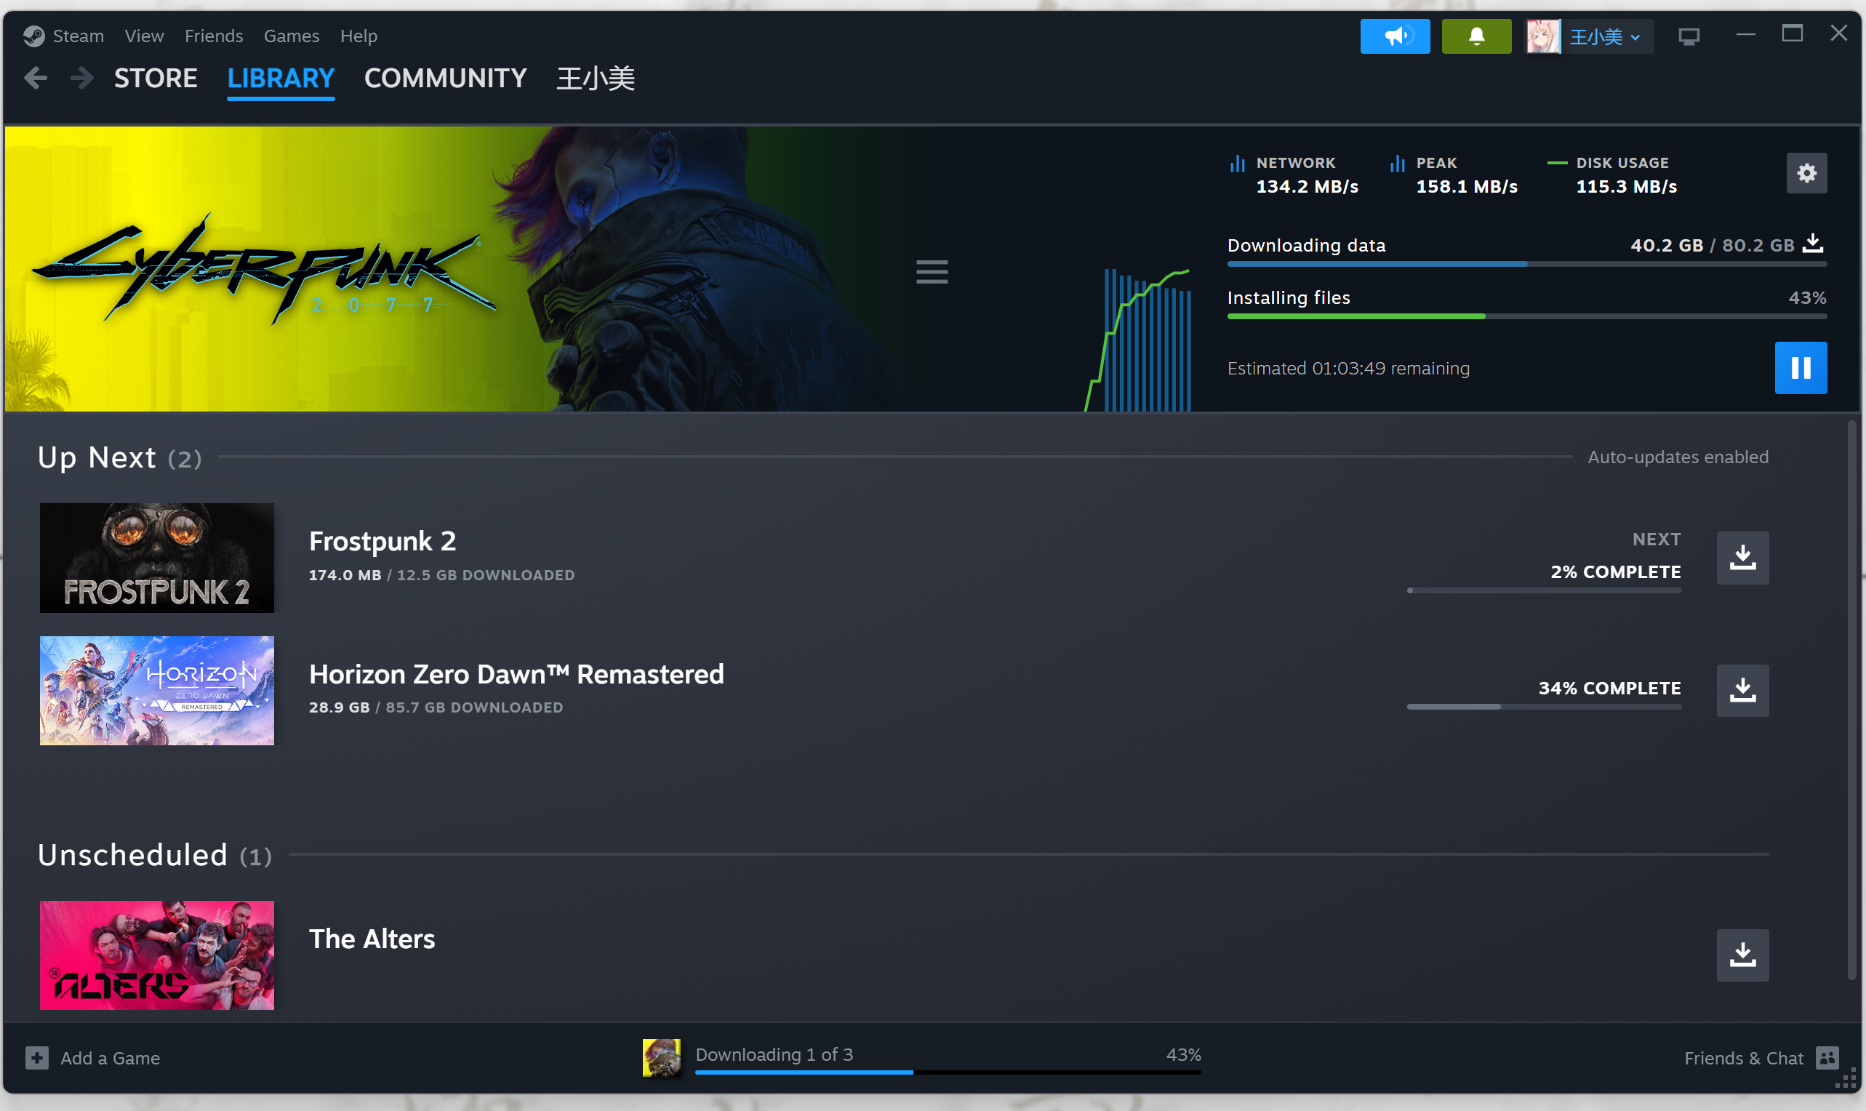The width and height of the screenshot is (1866, 1111).
Task: Open the Steam menu
Action: (x=78, y=36)
